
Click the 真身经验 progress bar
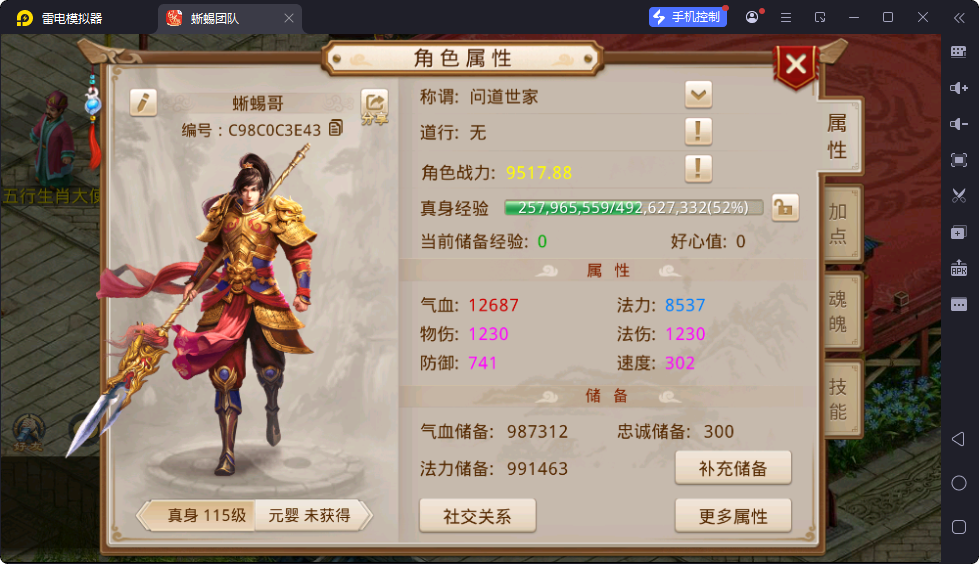(634, 207)
